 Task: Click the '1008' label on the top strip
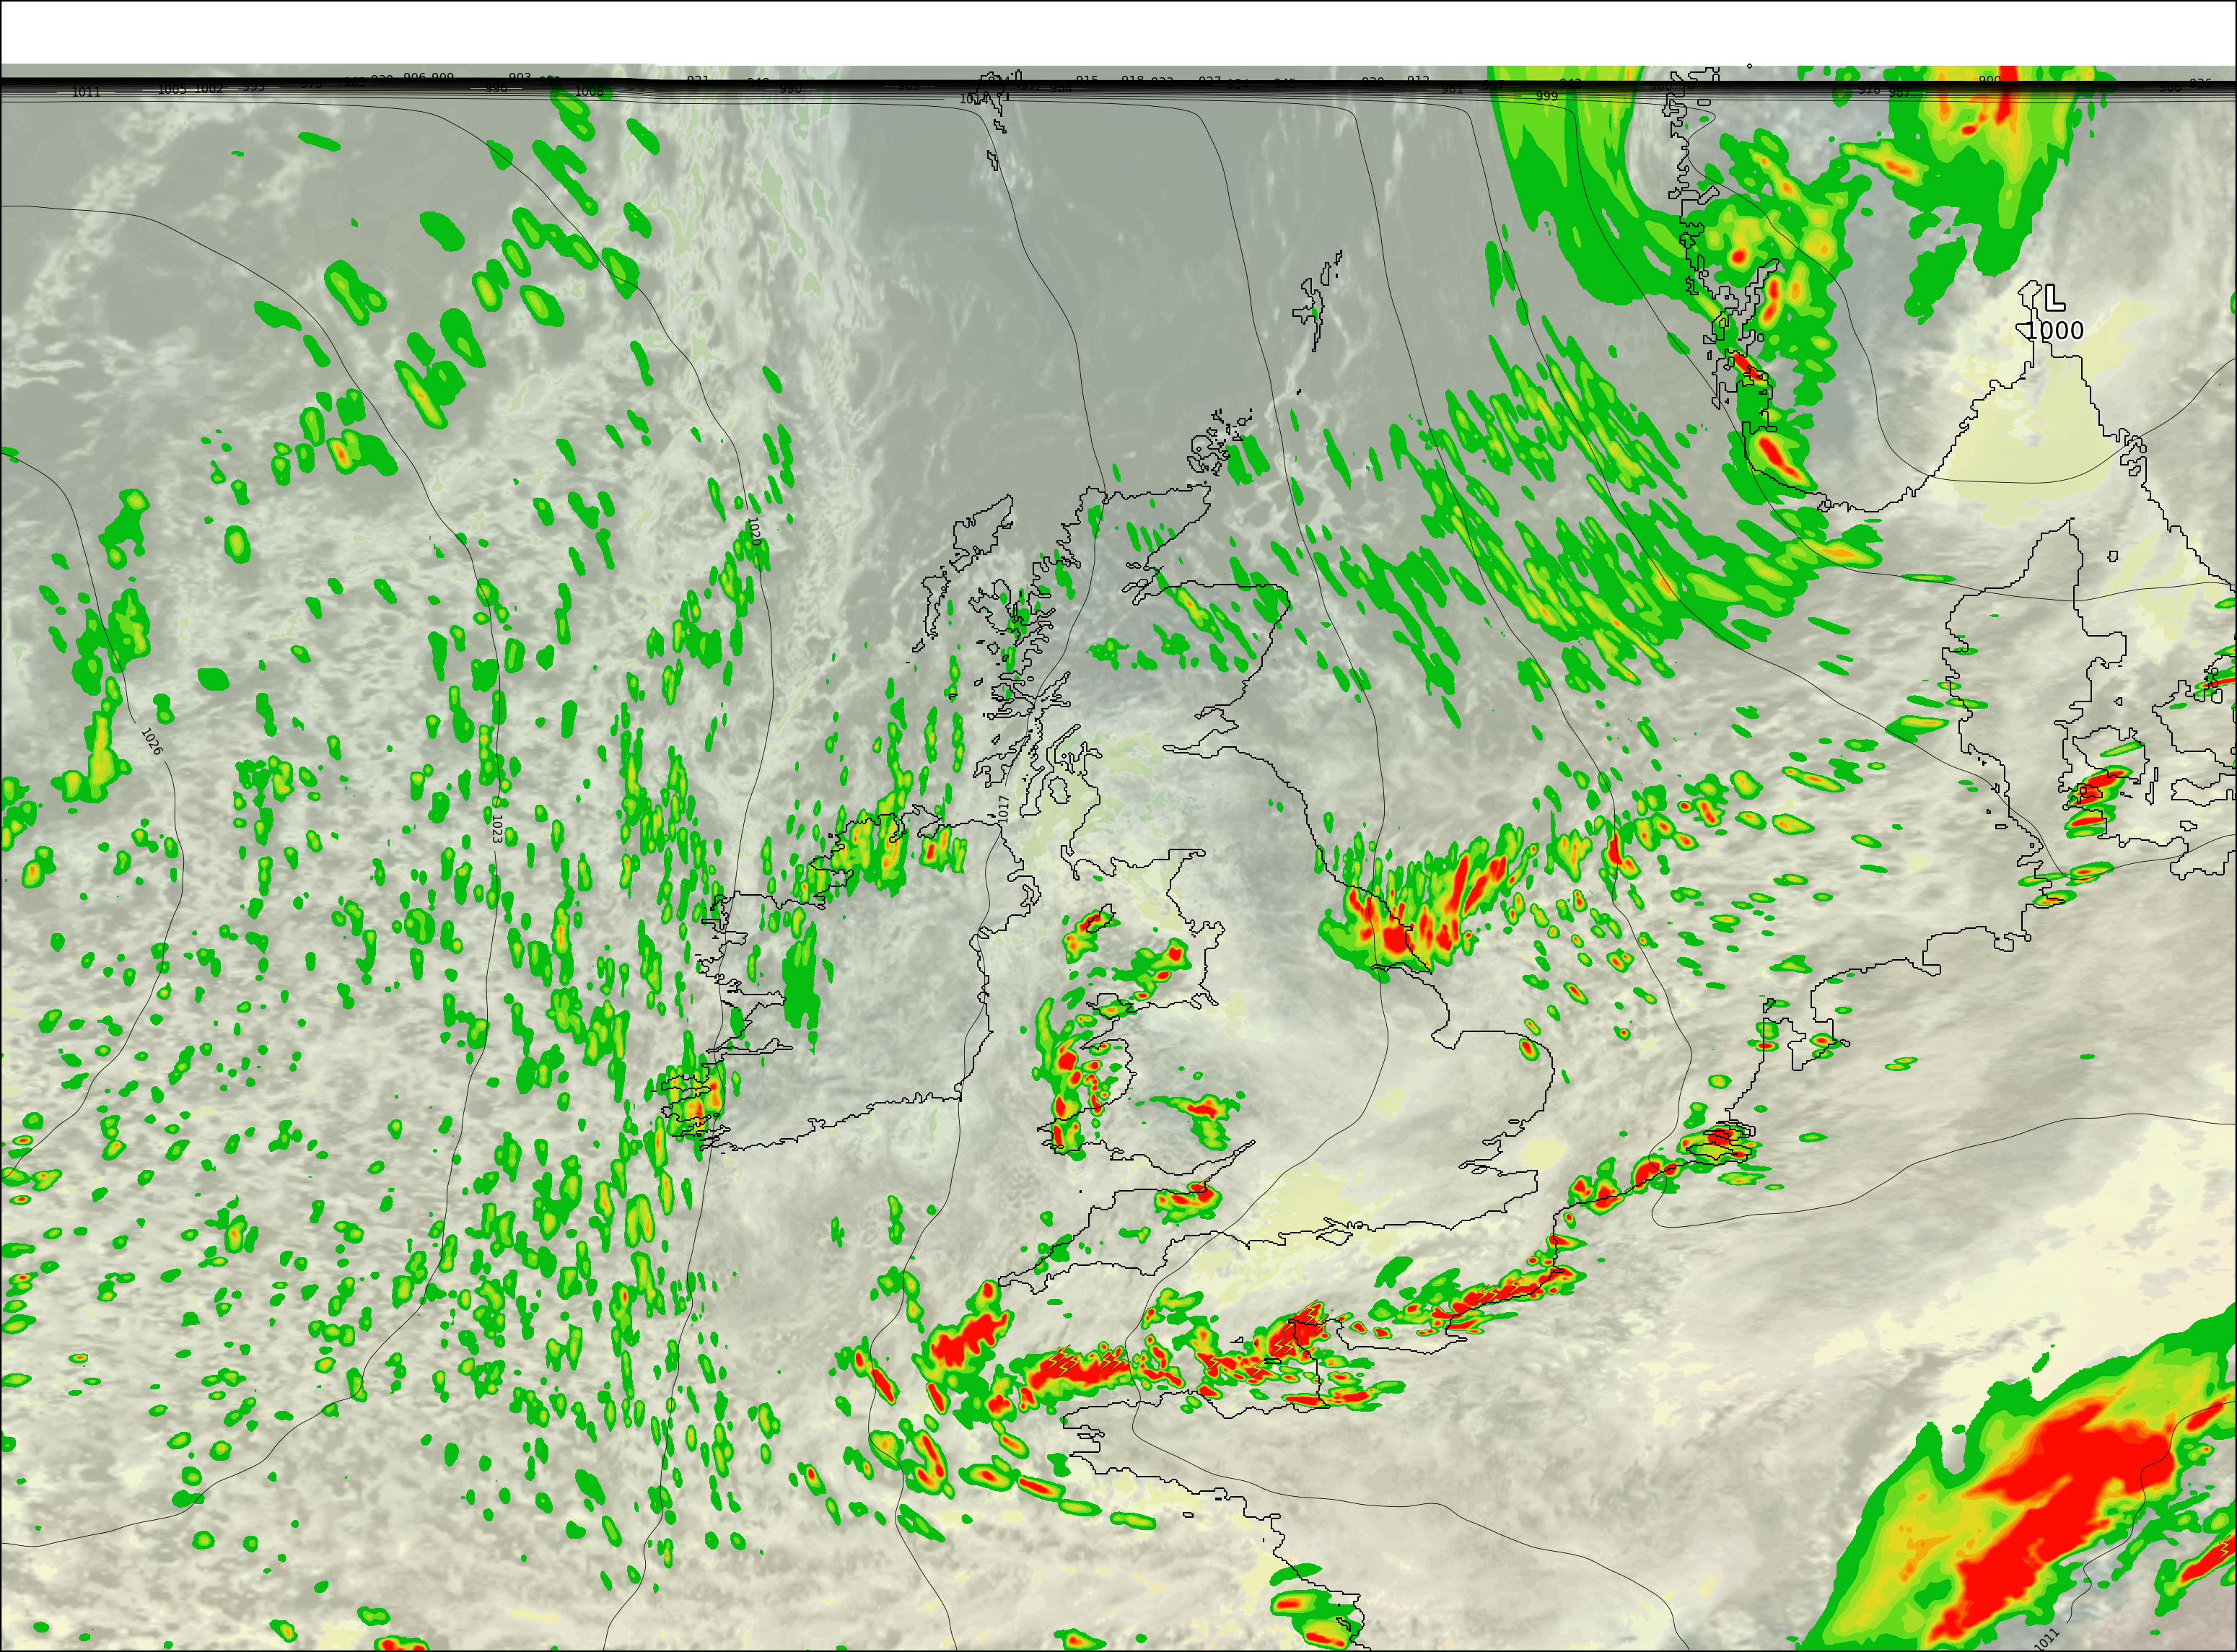(589, 92)
